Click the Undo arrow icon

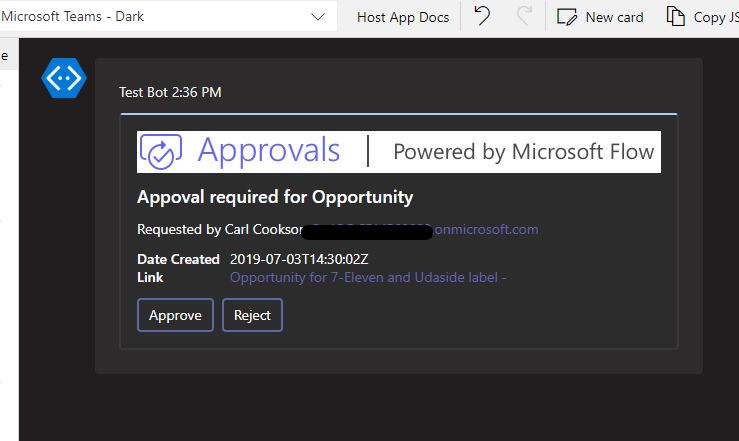click(482, 16)
